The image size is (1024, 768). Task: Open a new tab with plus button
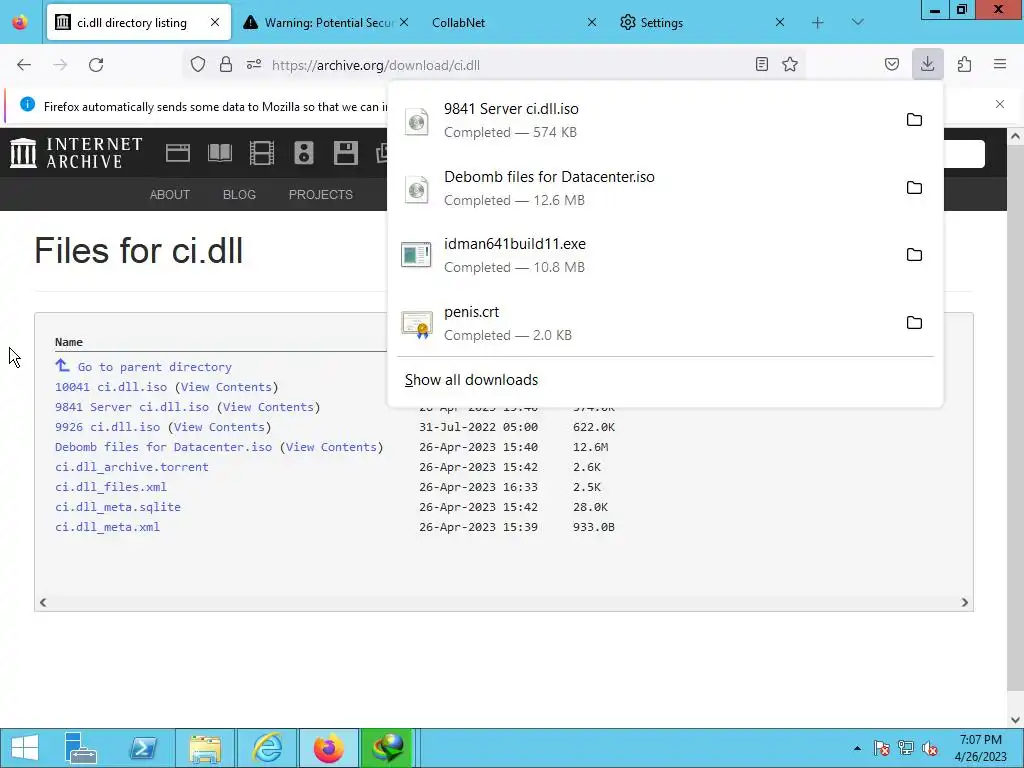click(818, 22)
